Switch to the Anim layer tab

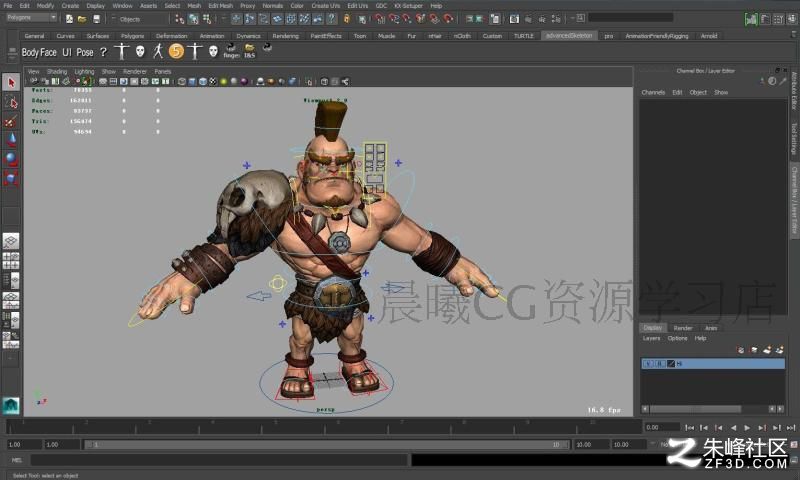(711, 328)
